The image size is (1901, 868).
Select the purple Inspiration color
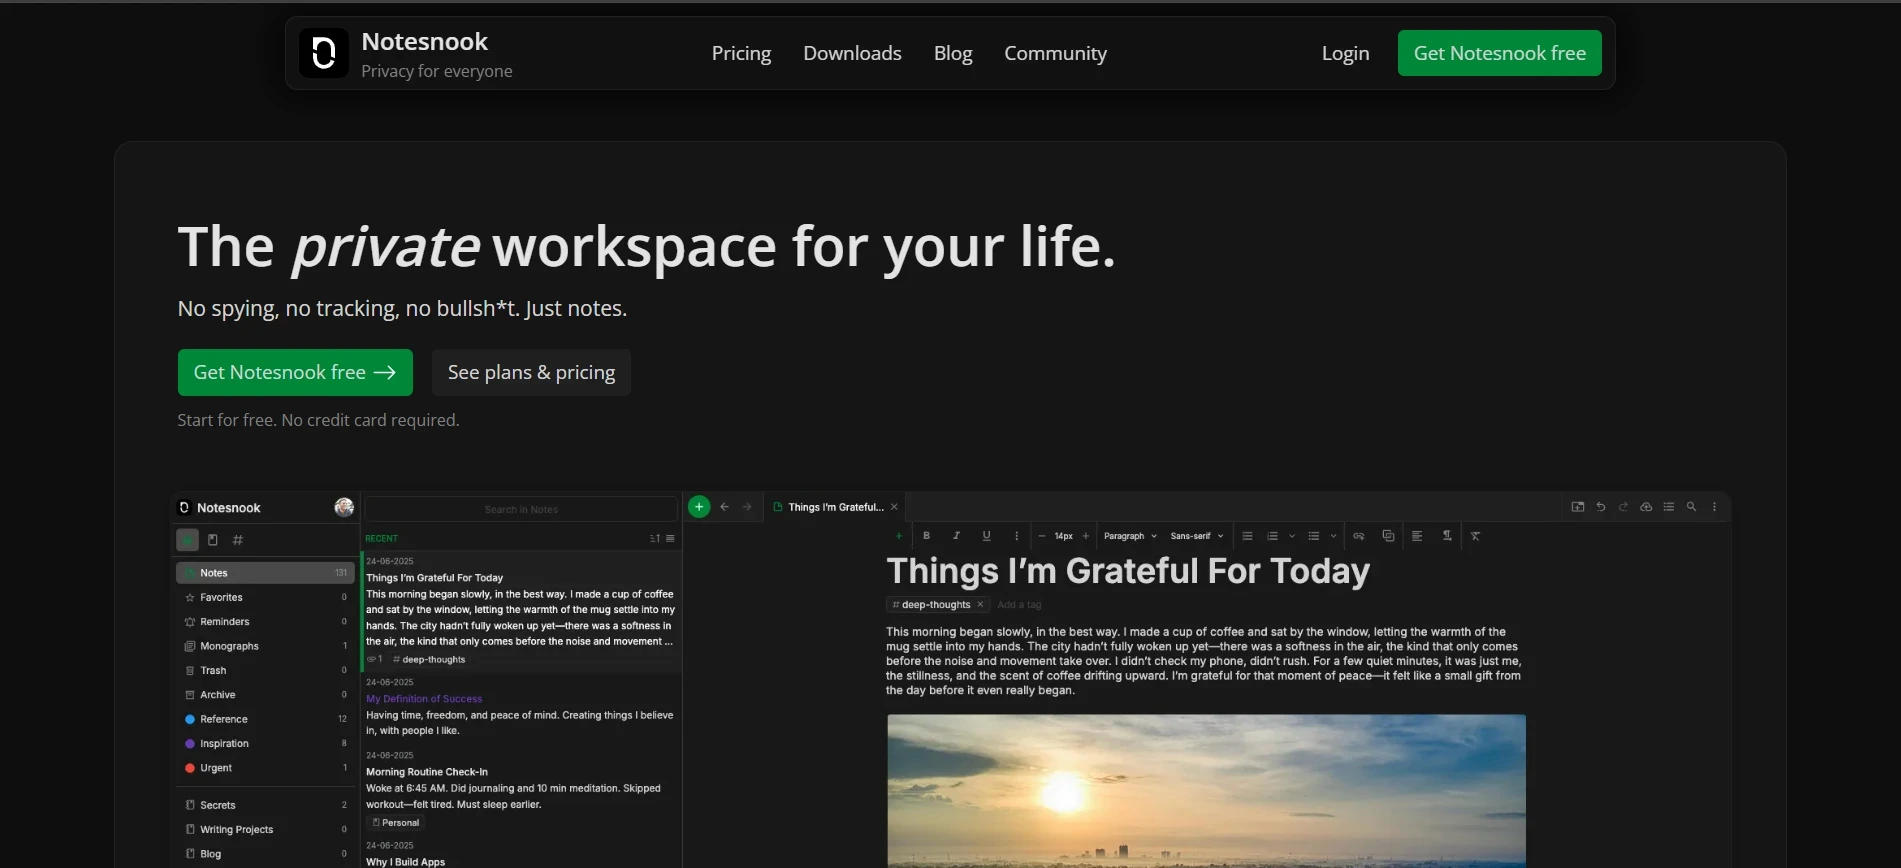tap(265, 743)
